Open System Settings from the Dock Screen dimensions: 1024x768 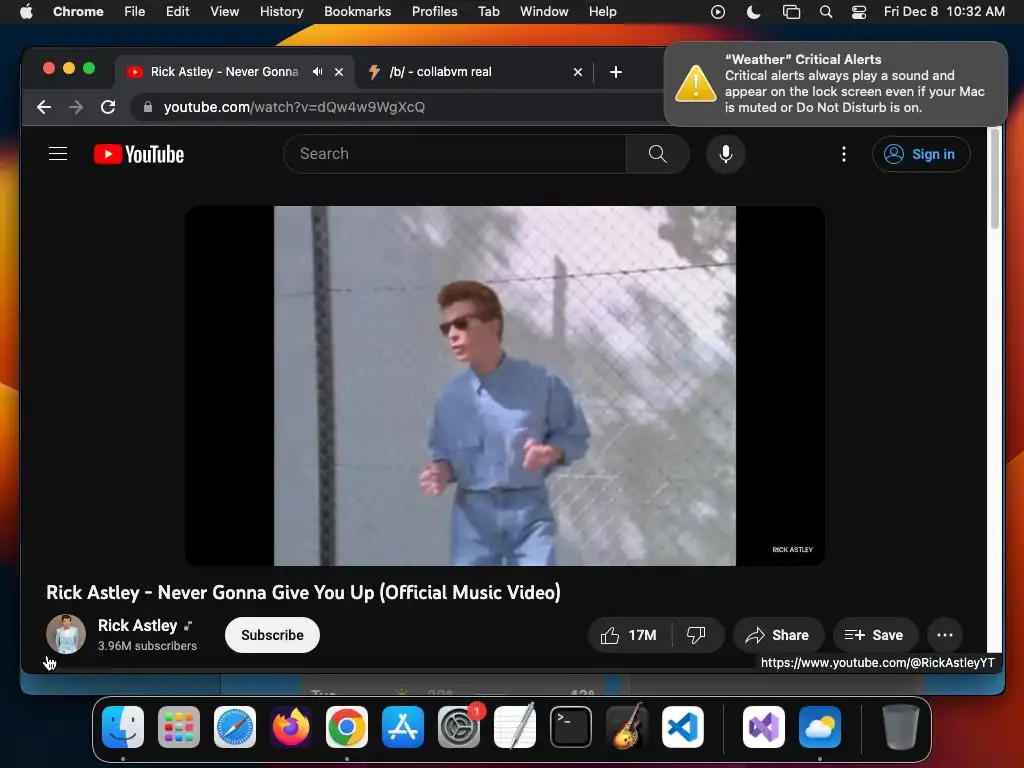click(459, 727)
